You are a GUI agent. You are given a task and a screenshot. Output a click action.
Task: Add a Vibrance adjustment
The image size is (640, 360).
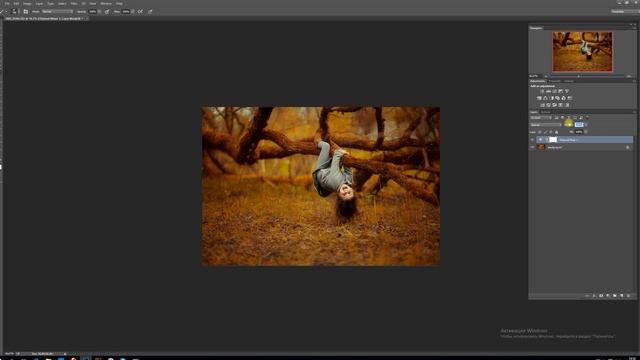tap(567, 91)
